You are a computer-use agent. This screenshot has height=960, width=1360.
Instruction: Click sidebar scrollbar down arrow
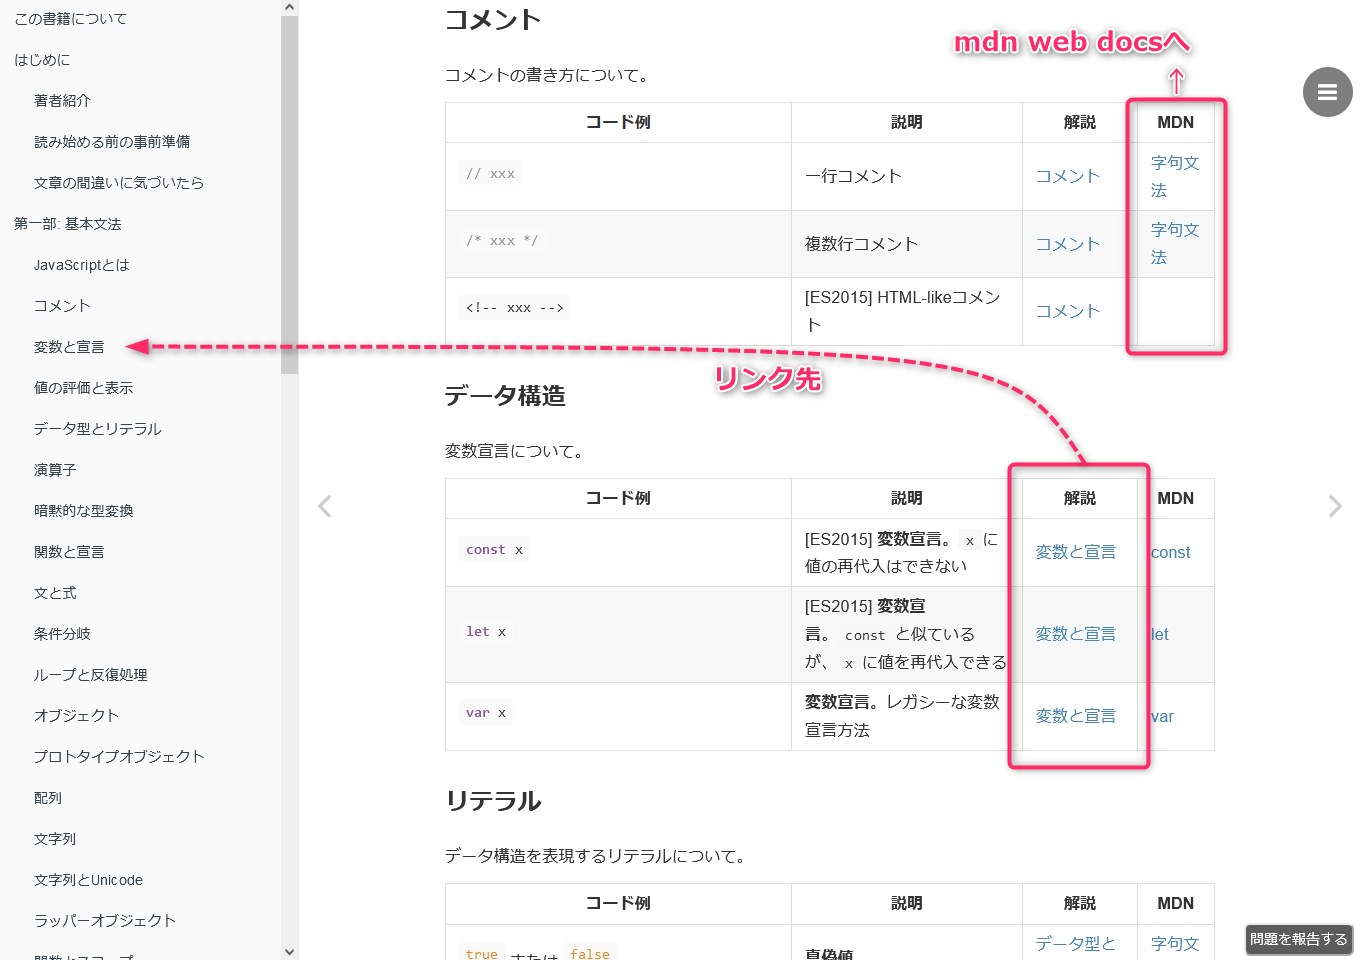click(290, 952)
